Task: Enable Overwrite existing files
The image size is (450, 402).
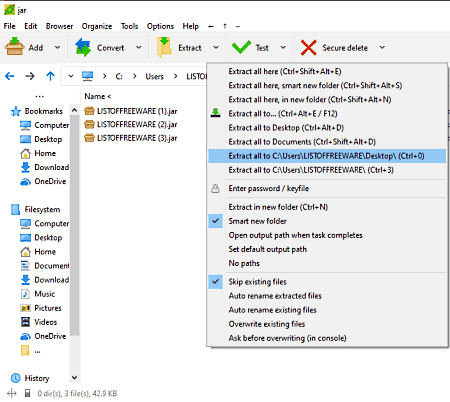Action: 327,324
